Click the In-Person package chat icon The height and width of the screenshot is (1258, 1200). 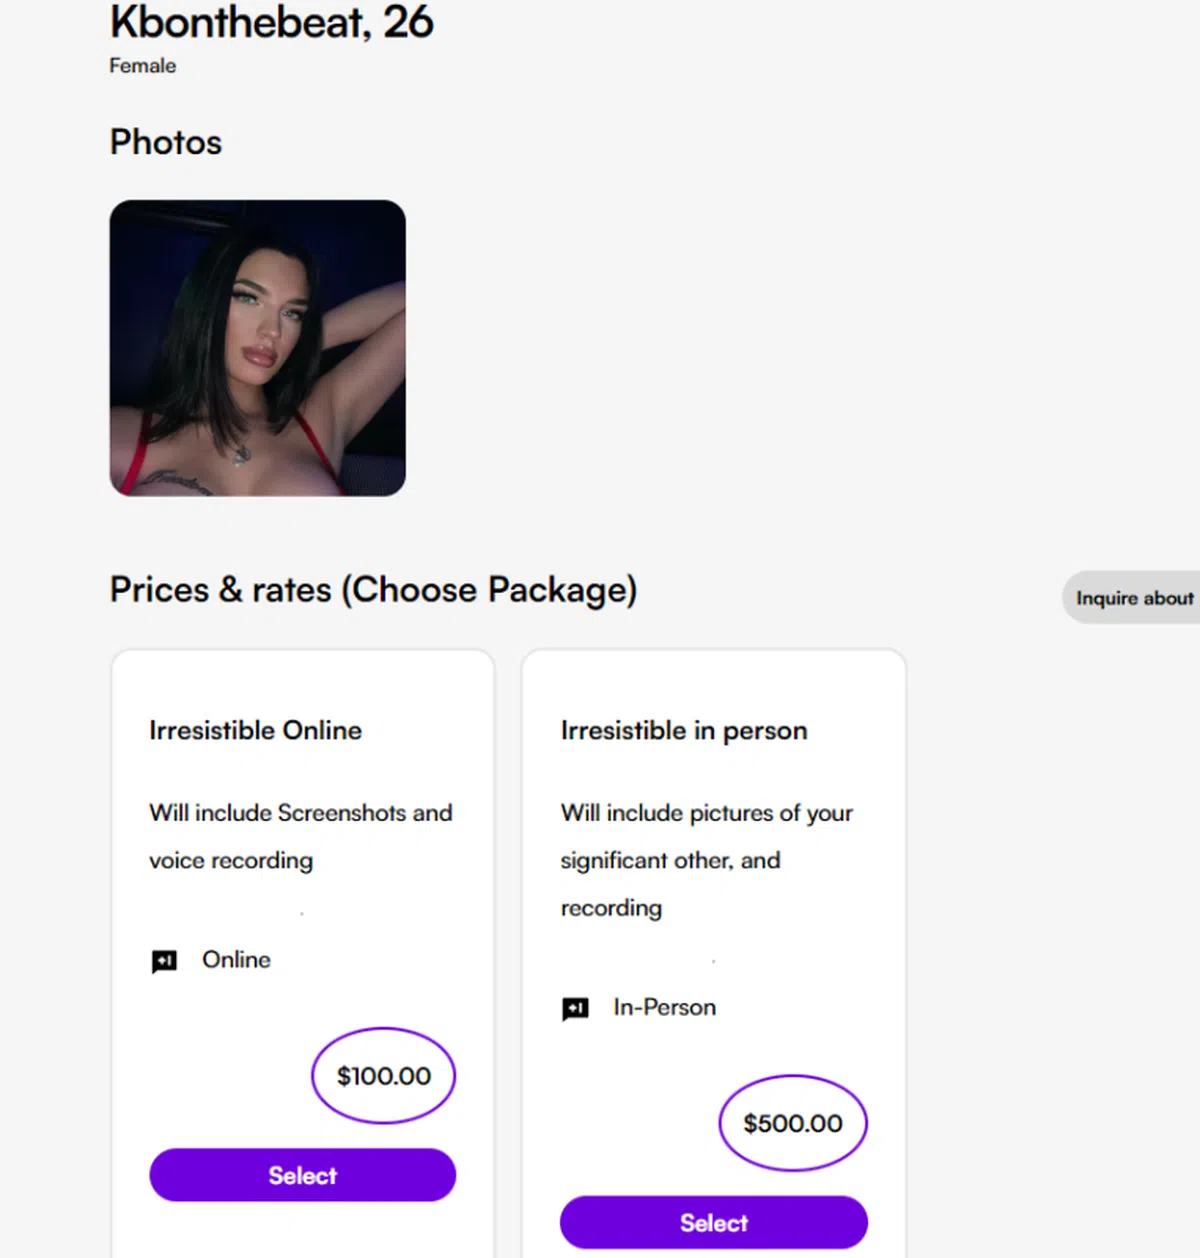tap(575, 1009)
